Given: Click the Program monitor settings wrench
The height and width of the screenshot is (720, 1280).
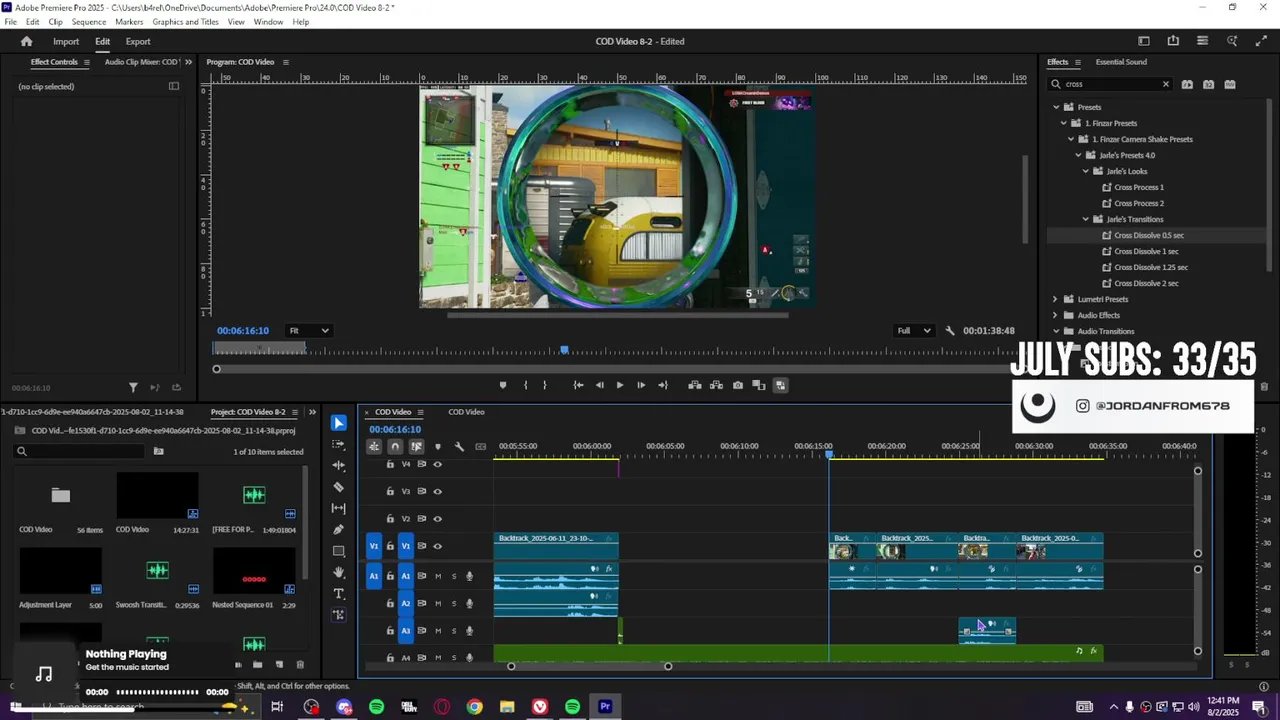Looking at the screenshot, I should [950, 331].
